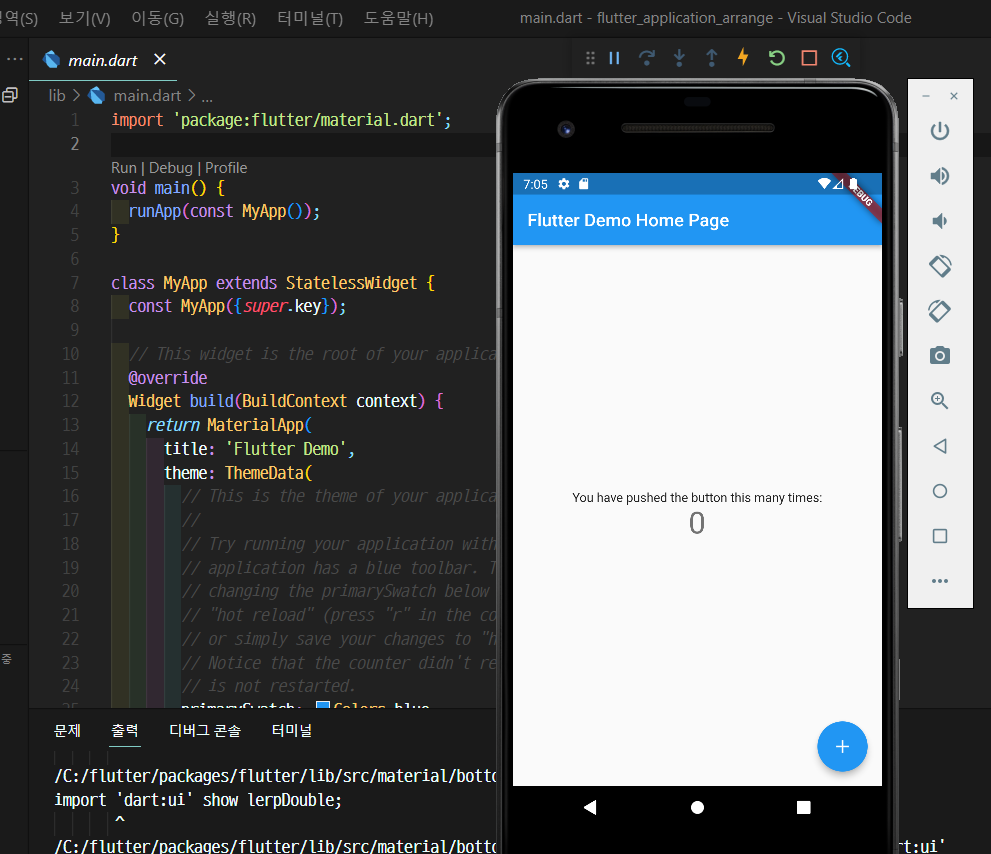Click the Profile code lens link
The height and width of the screenshot is (854, 991).
pos(226,168)
